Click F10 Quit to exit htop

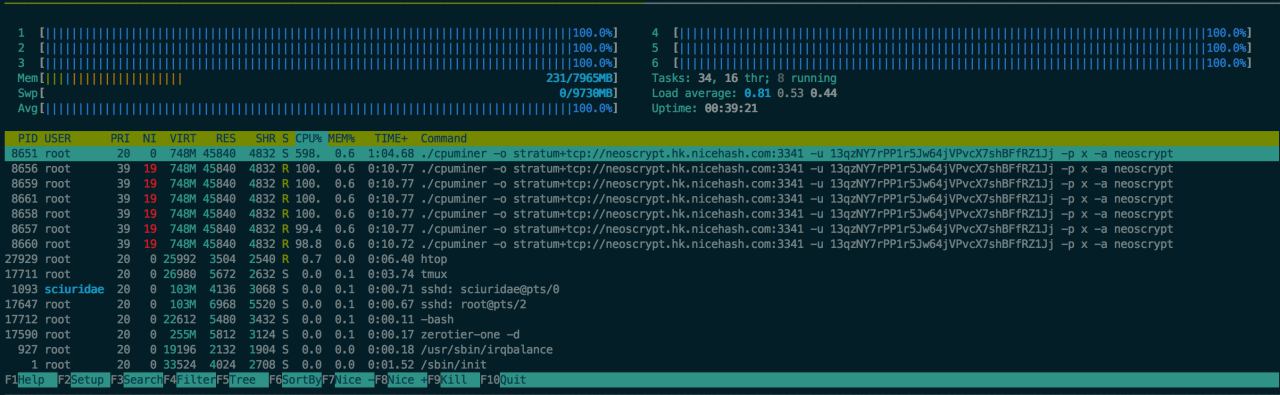click(x=503, y=380)
